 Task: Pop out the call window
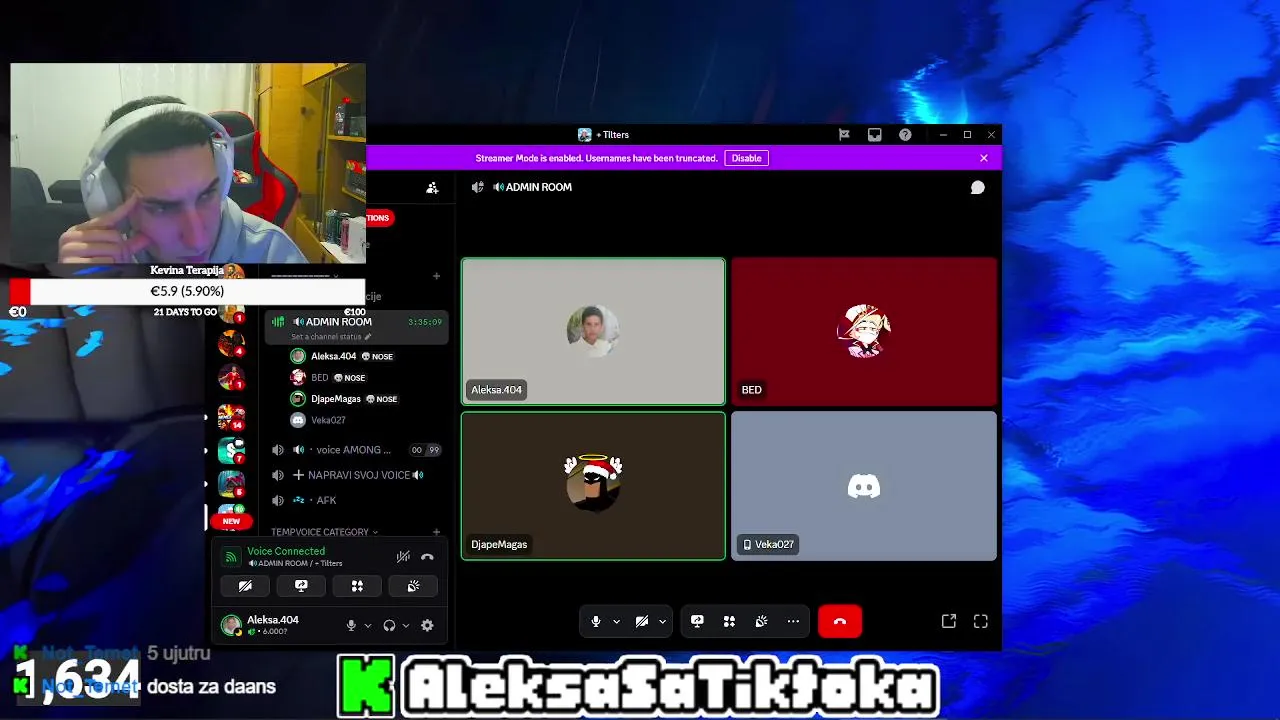949,621
